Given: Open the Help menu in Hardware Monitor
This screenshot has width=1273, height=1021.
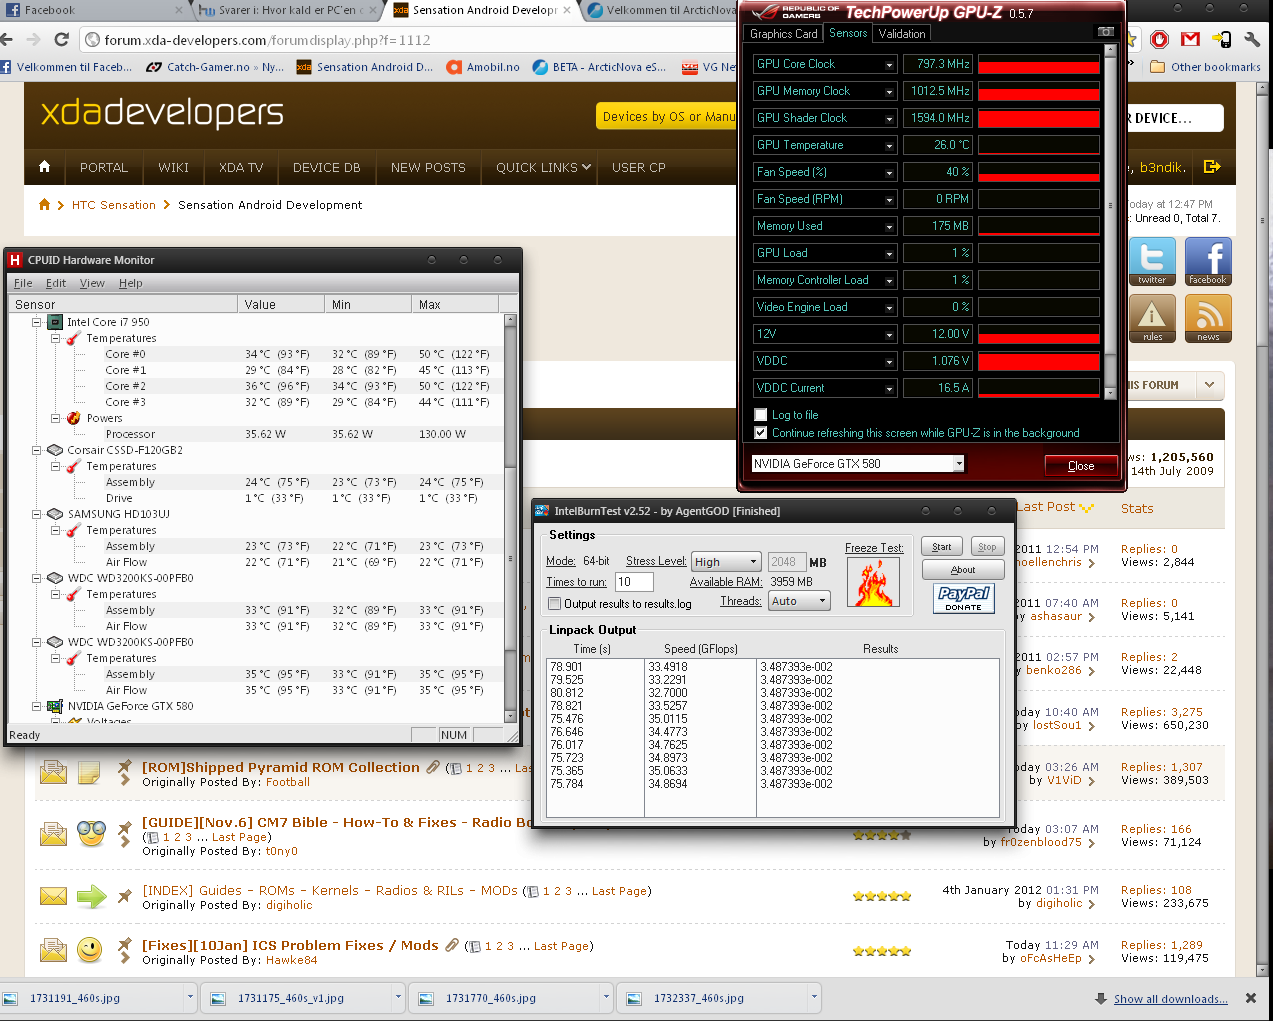Looking at the screenshot, I should (x=131, y=283).
